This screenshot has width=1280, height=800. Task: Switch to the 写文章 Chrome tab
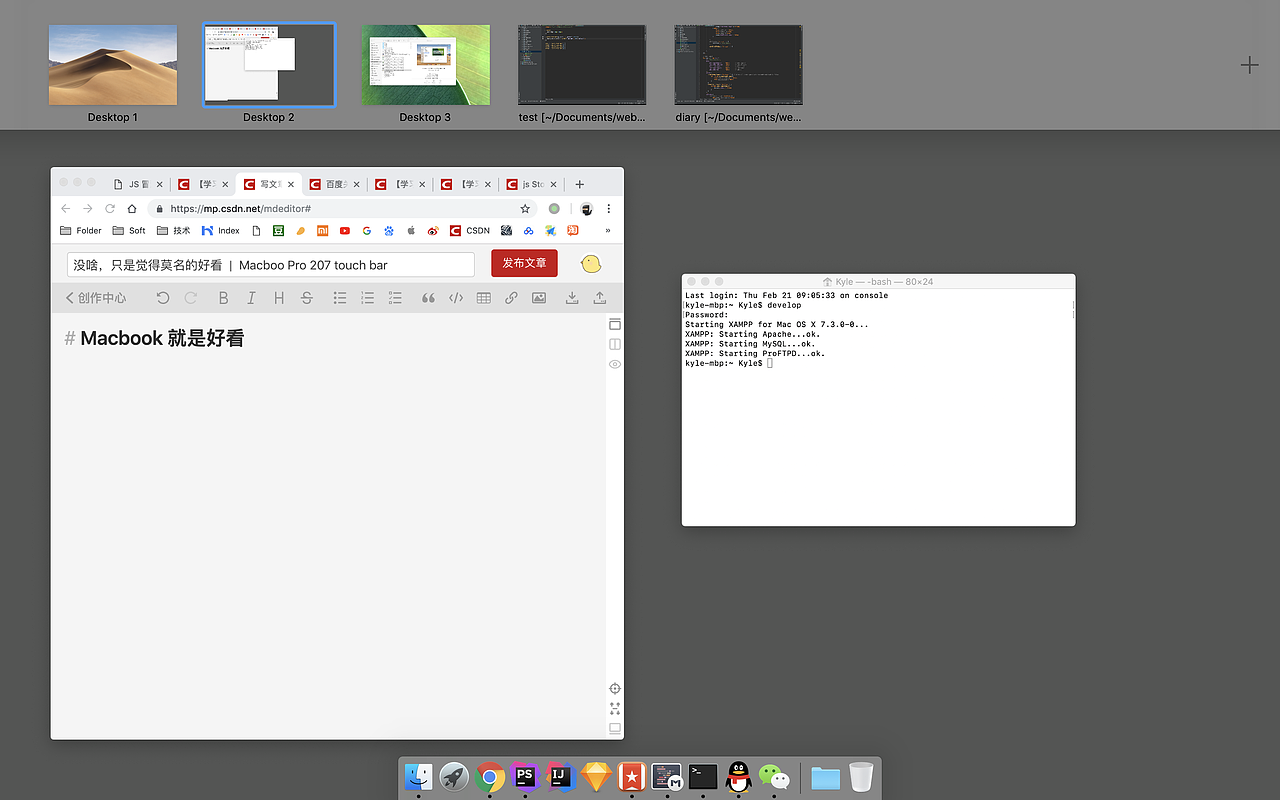(268, 184)
